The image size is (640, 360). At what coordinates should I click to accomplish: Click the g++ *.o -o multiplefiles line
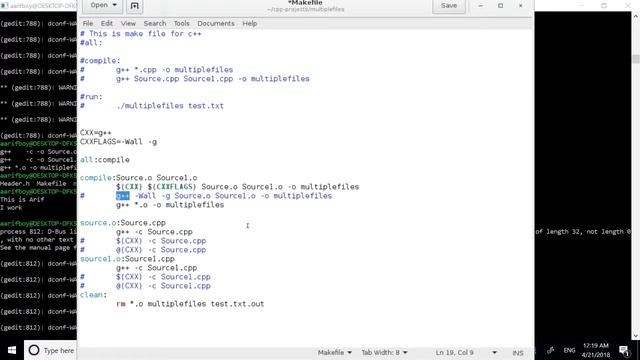coord(170,204)
